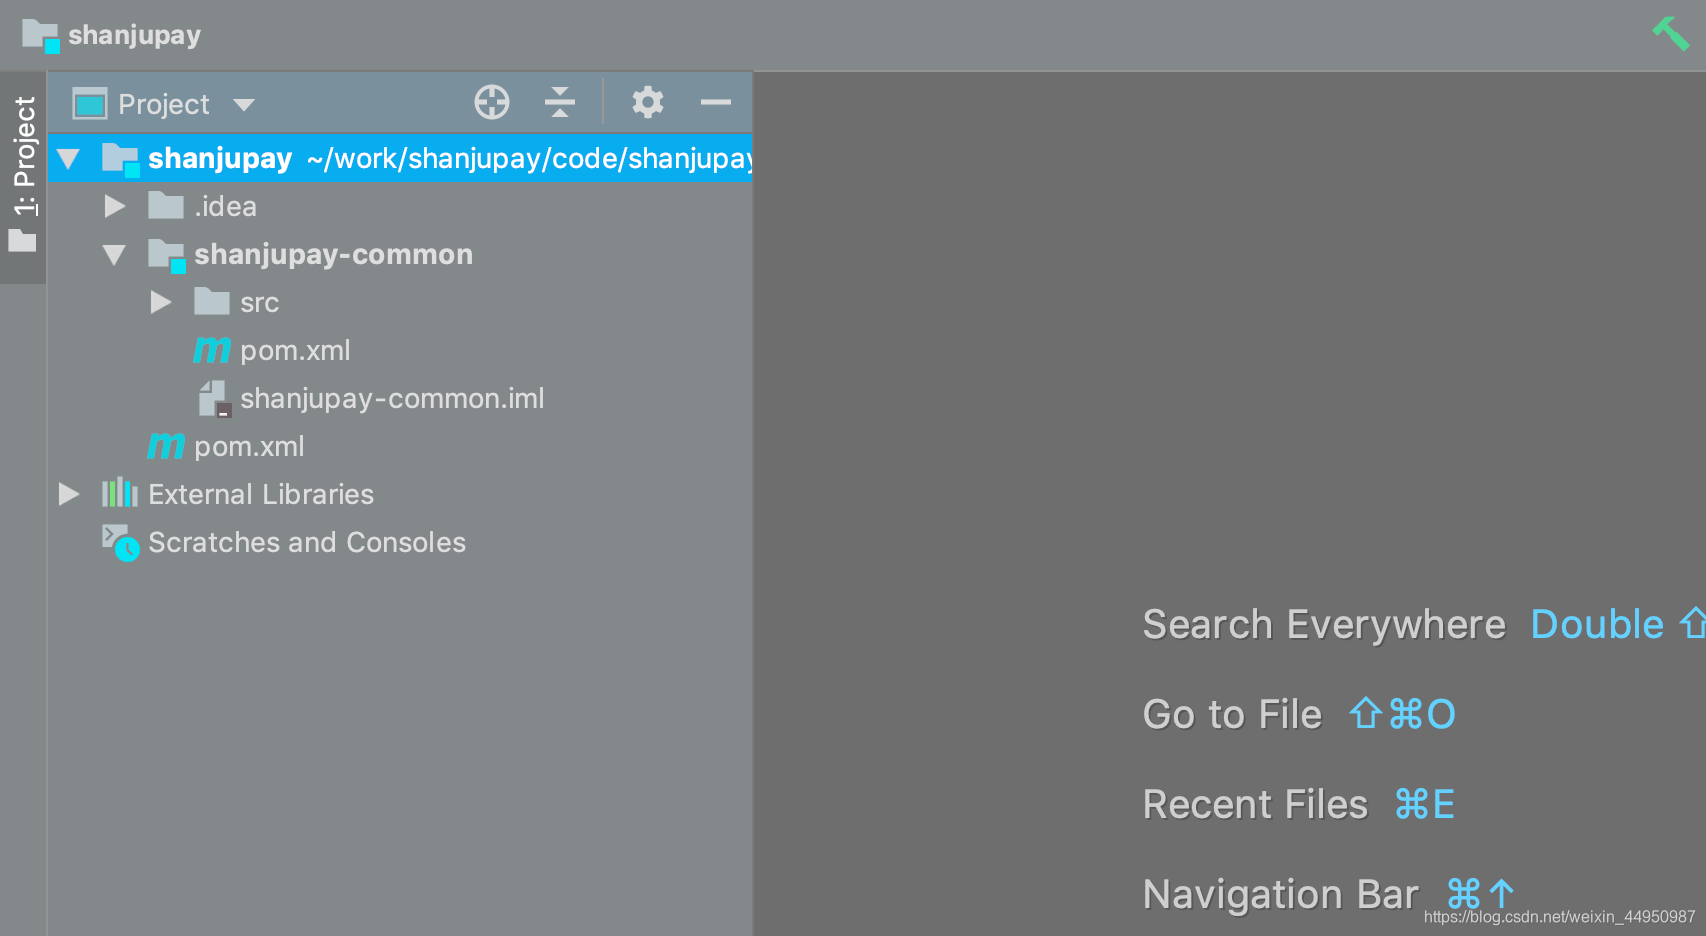Select External Libraries row
Viewport: 1706px width, 936px height.
[400, 494]
